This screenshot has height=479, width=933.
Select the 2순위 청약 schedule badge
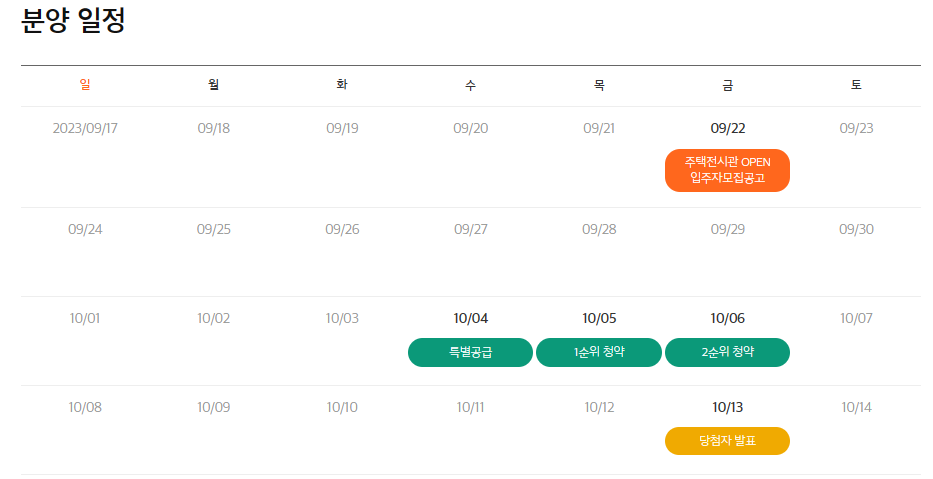(x=727, y=352)
